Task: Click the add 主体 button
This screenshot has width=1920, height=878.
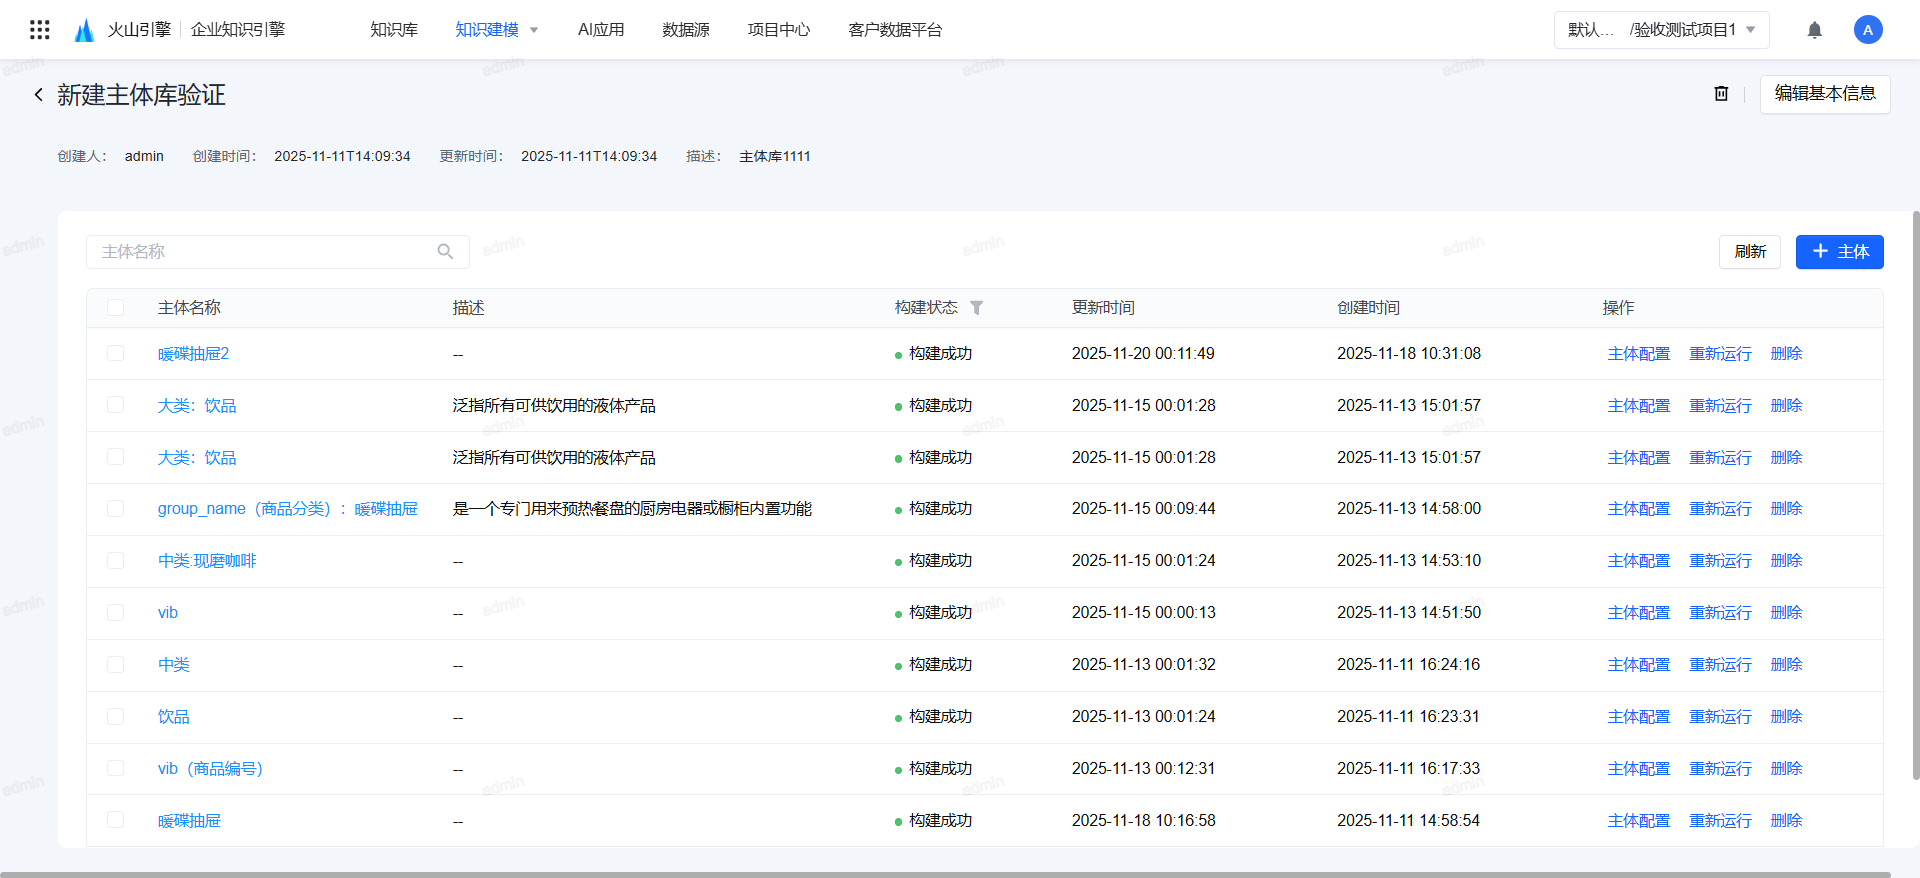Action: [1839, 252]
